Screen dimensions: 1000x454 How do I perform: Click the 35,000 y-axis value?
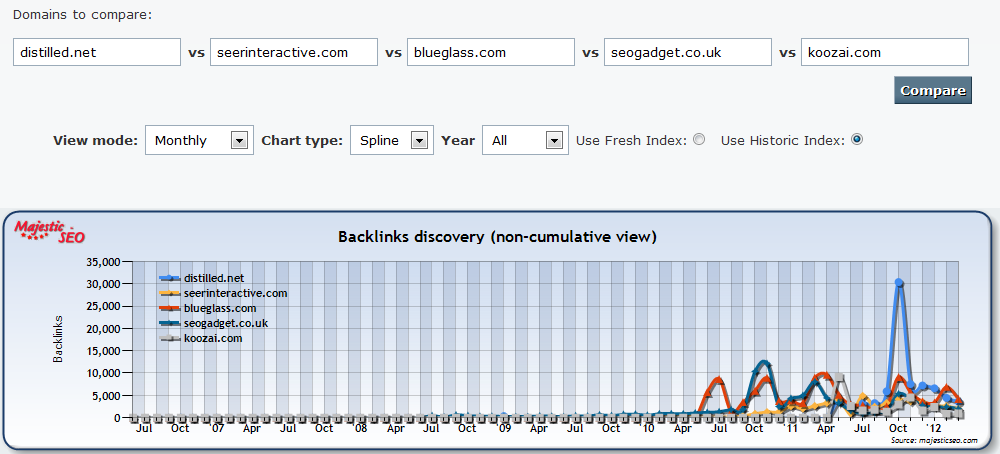[103, 261]
